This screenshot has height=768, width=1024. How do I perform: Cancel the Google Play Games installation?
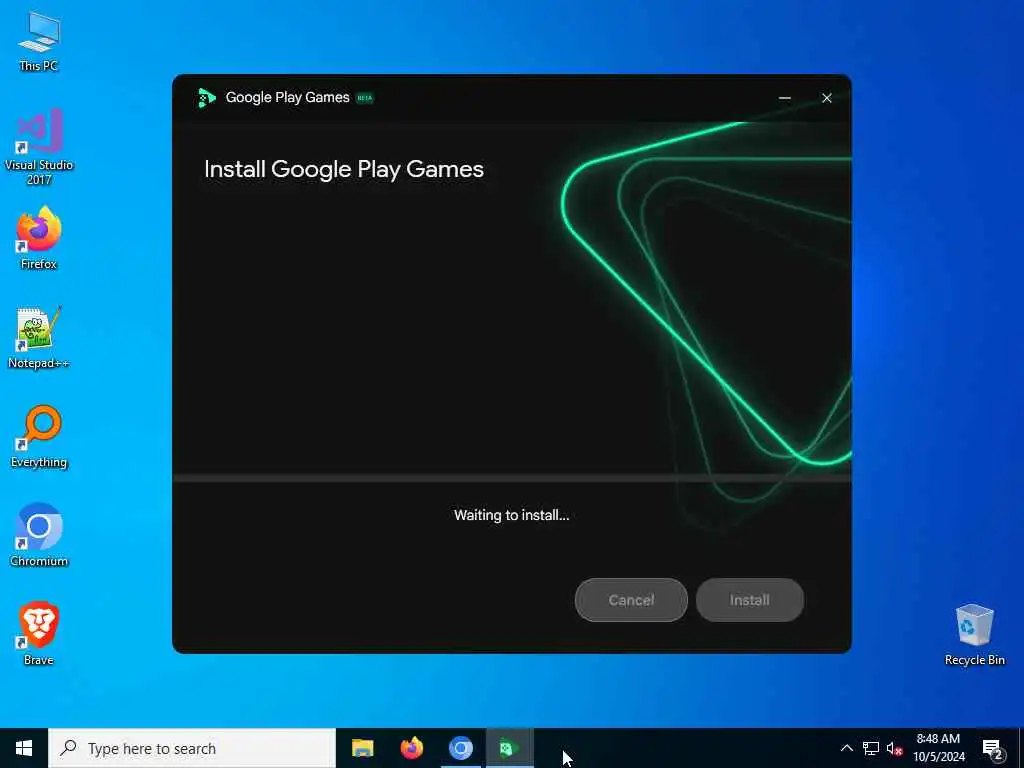click(x=631, y=600)
